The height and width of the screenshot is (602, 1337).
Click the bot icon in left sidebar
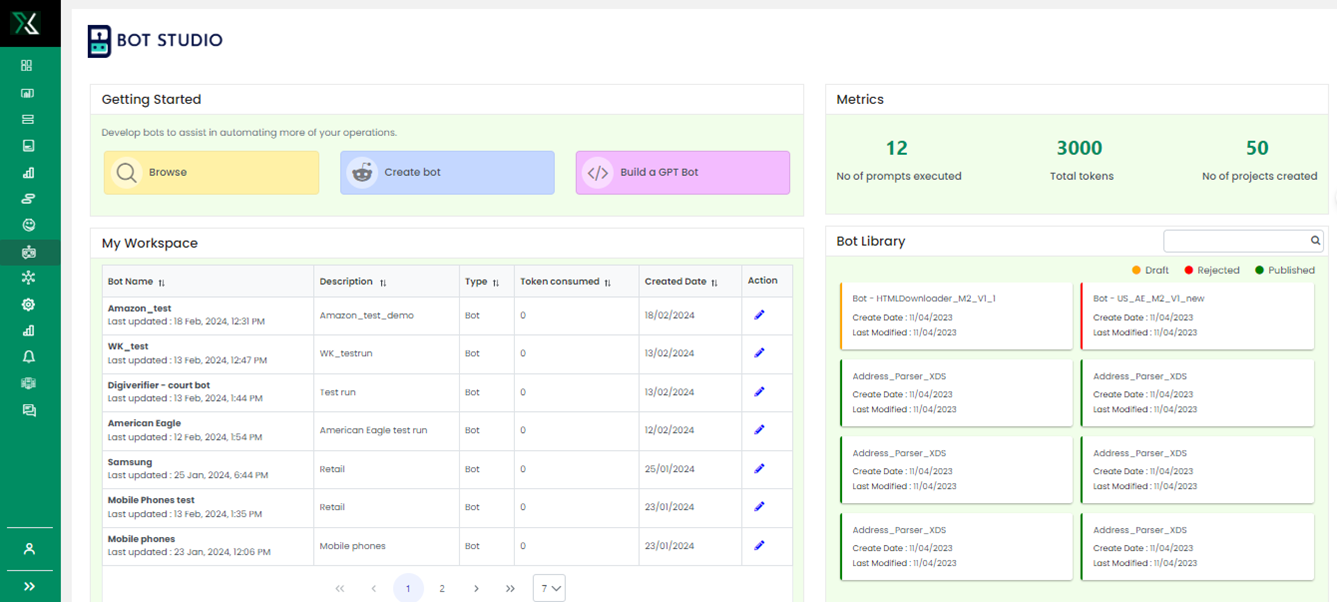28,252
